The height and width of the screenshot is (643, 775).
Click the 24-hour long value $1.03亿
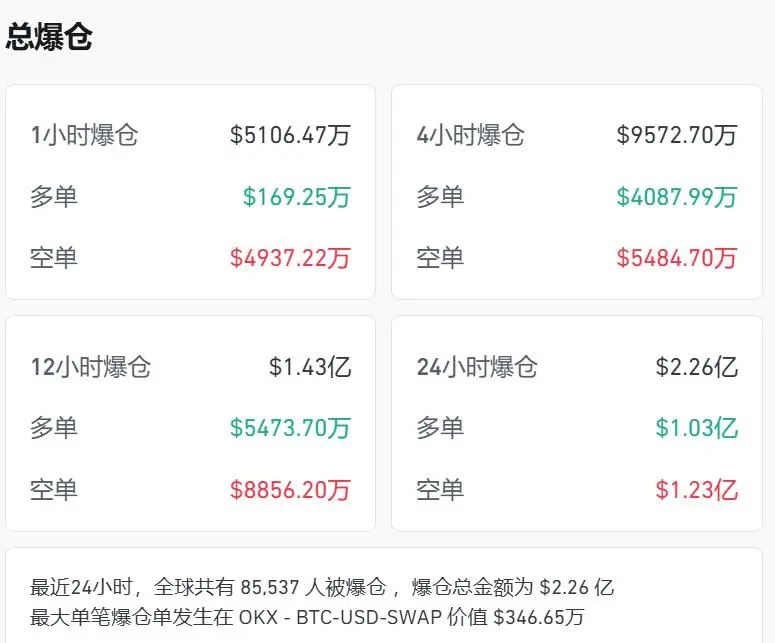697,428
